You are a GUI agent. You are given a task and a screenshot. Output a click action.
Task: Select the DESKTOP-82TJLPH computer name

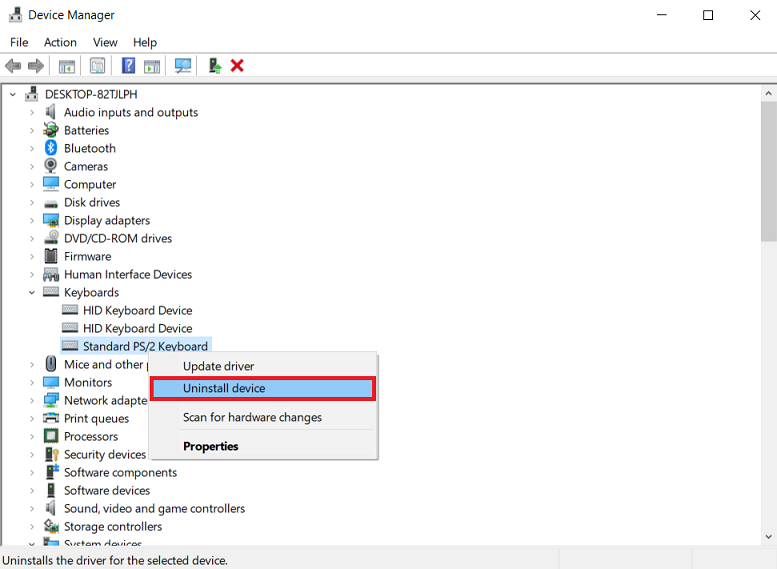(x=91, y=94)
